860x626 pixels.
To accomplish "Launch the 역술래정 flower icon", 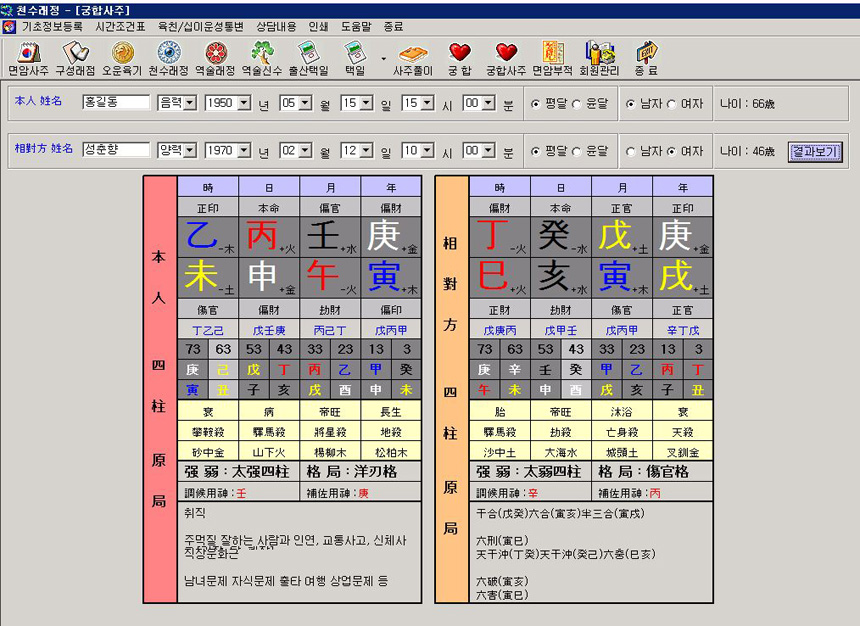I will click(x=216, y=58).
